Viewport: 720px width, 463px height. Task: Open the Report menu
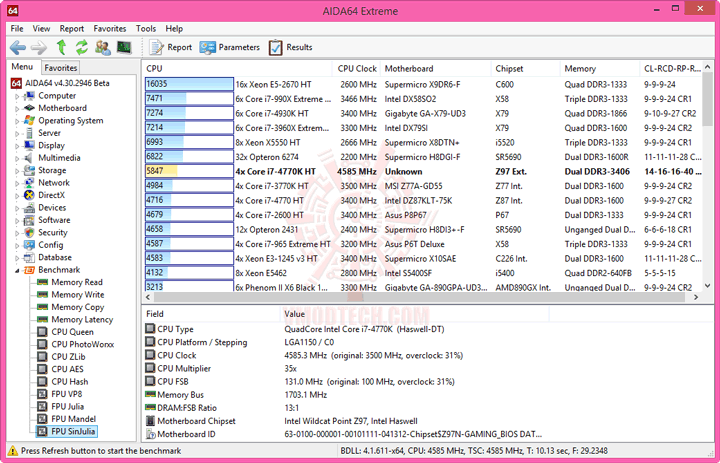[x=72, y=28]
